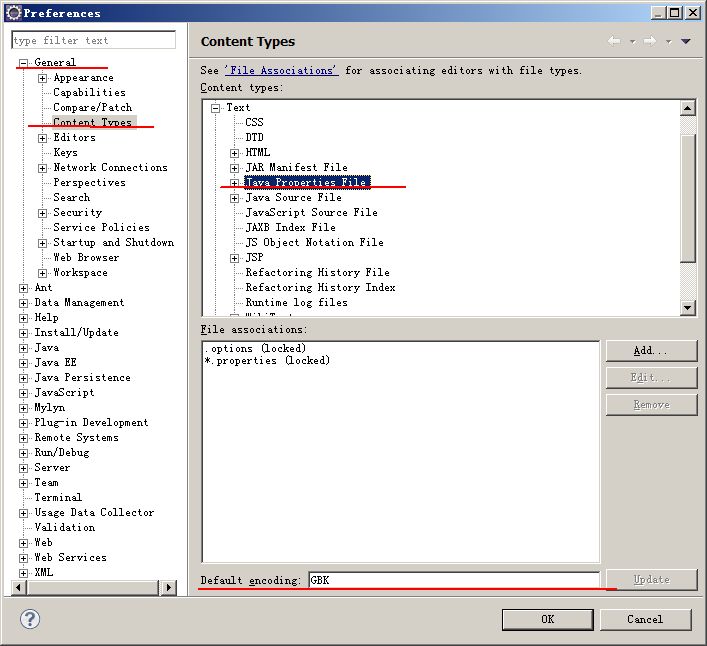Expand the Java Properties File node
The width and height of the screenshot is (707, 646).
coord(234,183)
